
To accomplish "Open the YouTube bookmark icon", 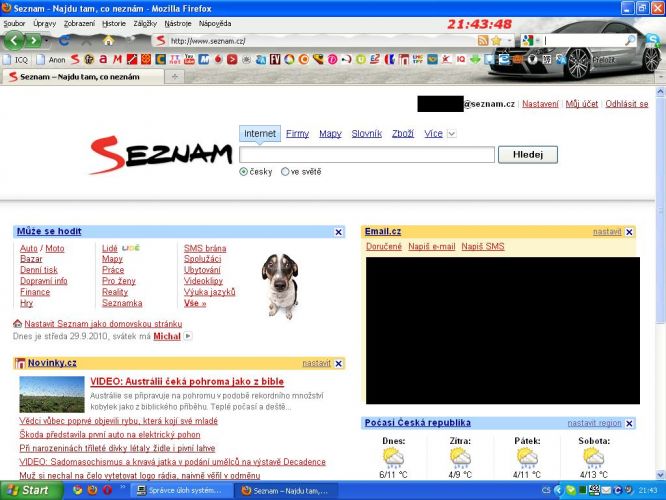I will tap(189, 59).
